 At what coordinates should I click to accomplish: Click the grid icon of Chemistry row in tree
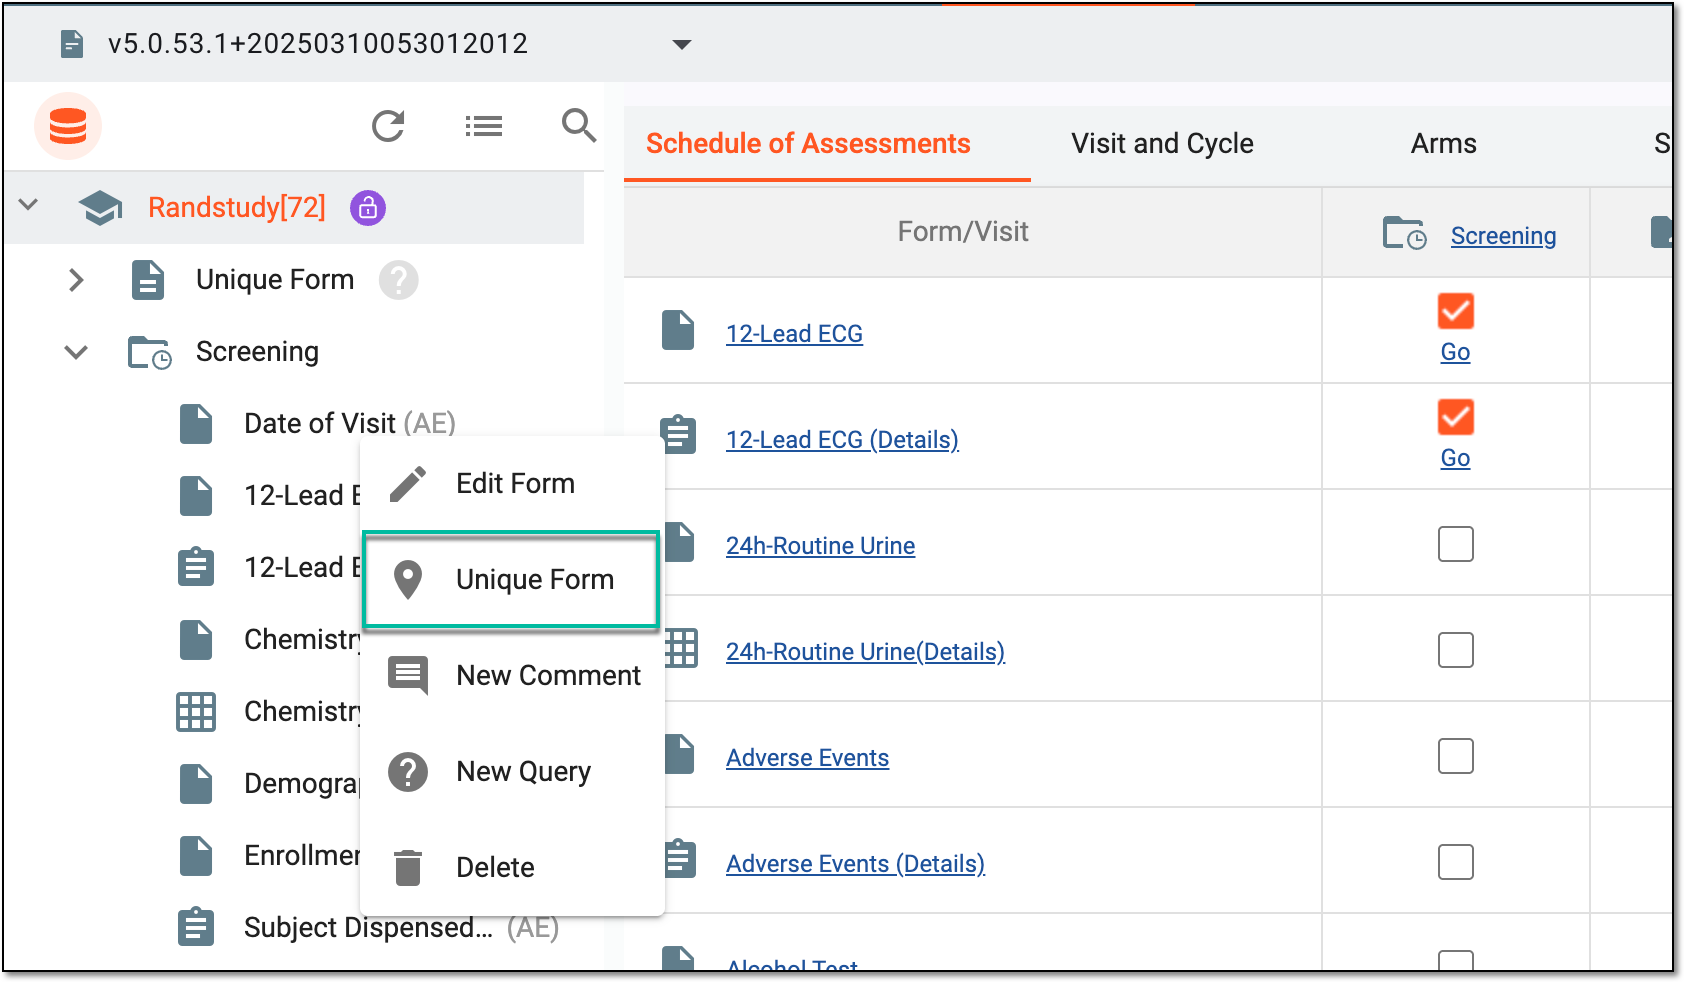click(196, 712)
